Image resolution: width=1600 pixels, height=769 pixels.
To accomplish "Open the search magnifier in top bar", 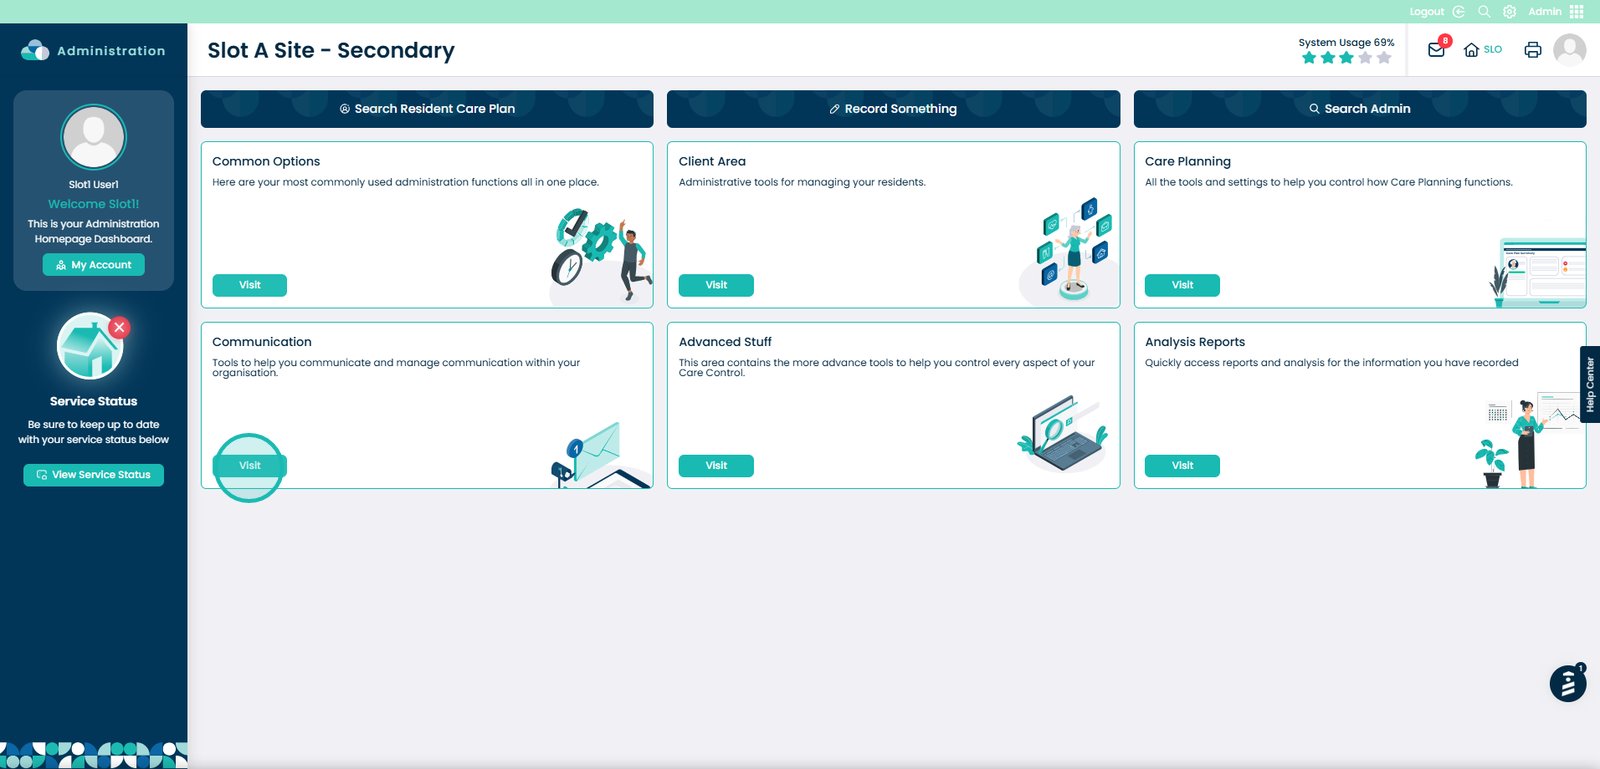I will (1484, 12).
